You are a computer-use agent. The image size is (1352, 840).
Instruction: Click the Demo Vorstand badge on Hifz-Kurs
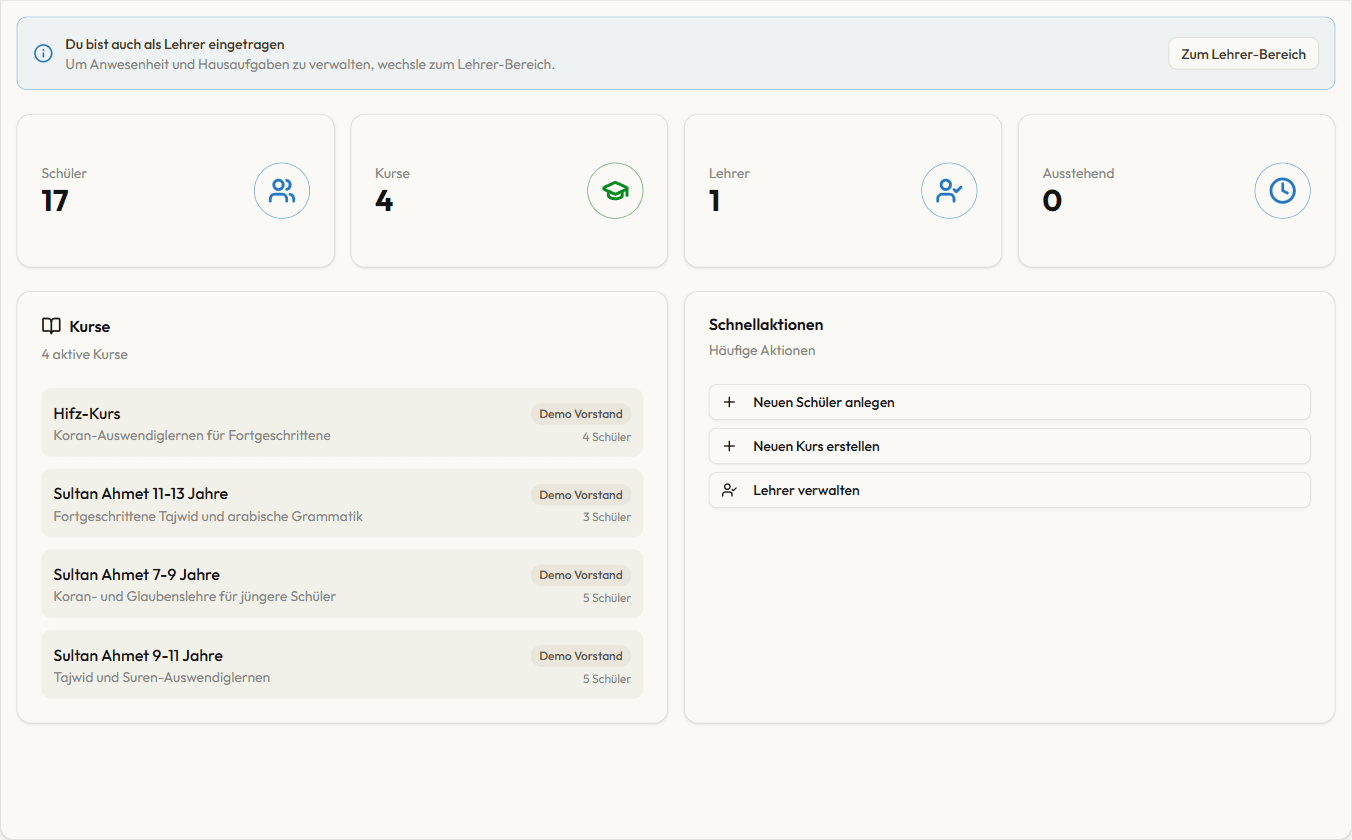click(x=581, y=414)
